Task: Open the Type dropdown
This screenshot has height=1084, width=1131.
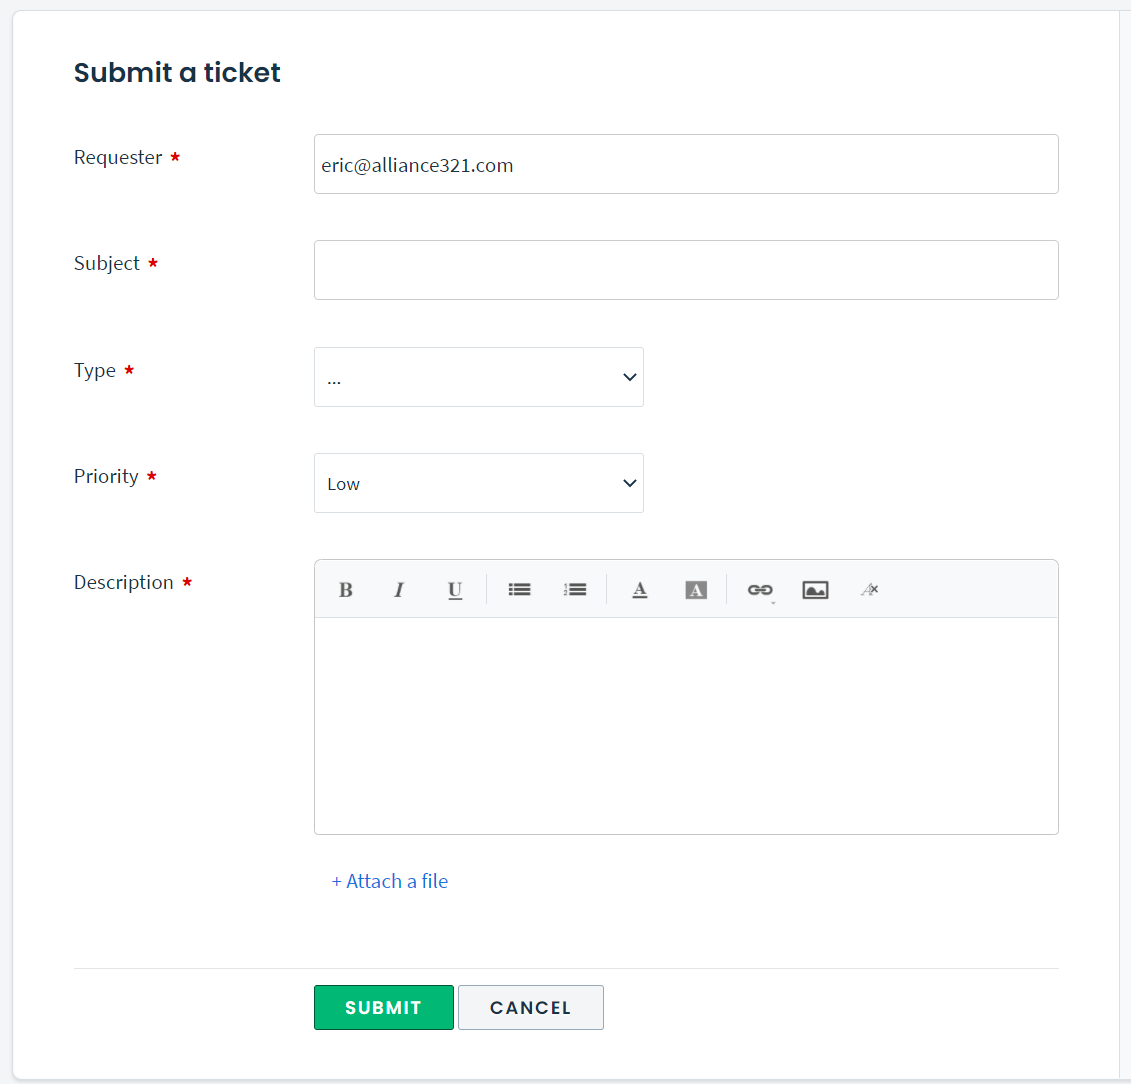Action: point(478,377)
